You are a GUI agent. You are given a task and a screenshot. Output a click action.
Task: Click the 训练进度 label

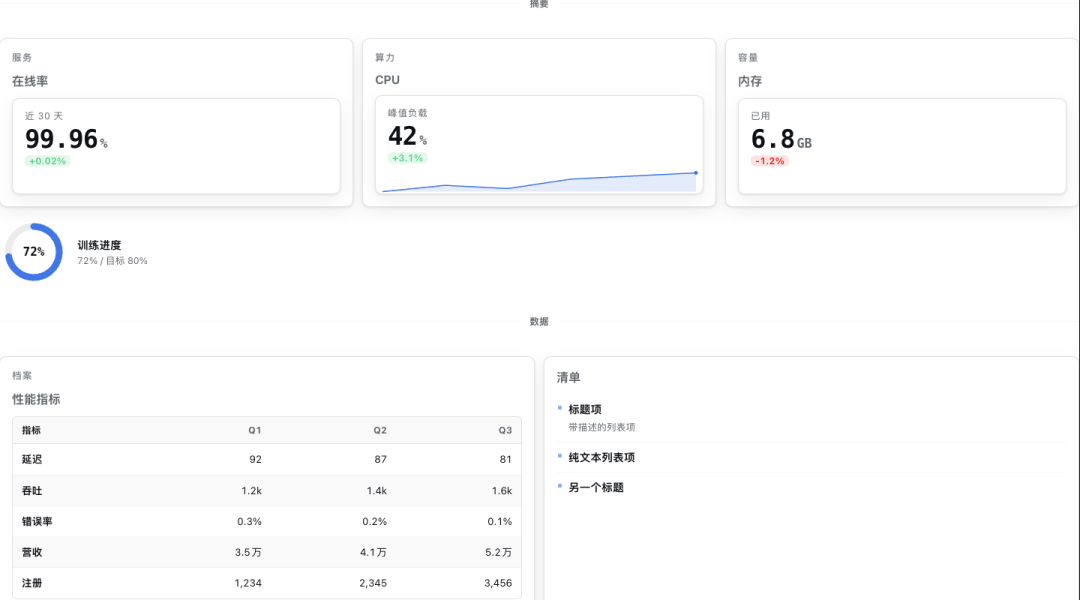[99, 245]
